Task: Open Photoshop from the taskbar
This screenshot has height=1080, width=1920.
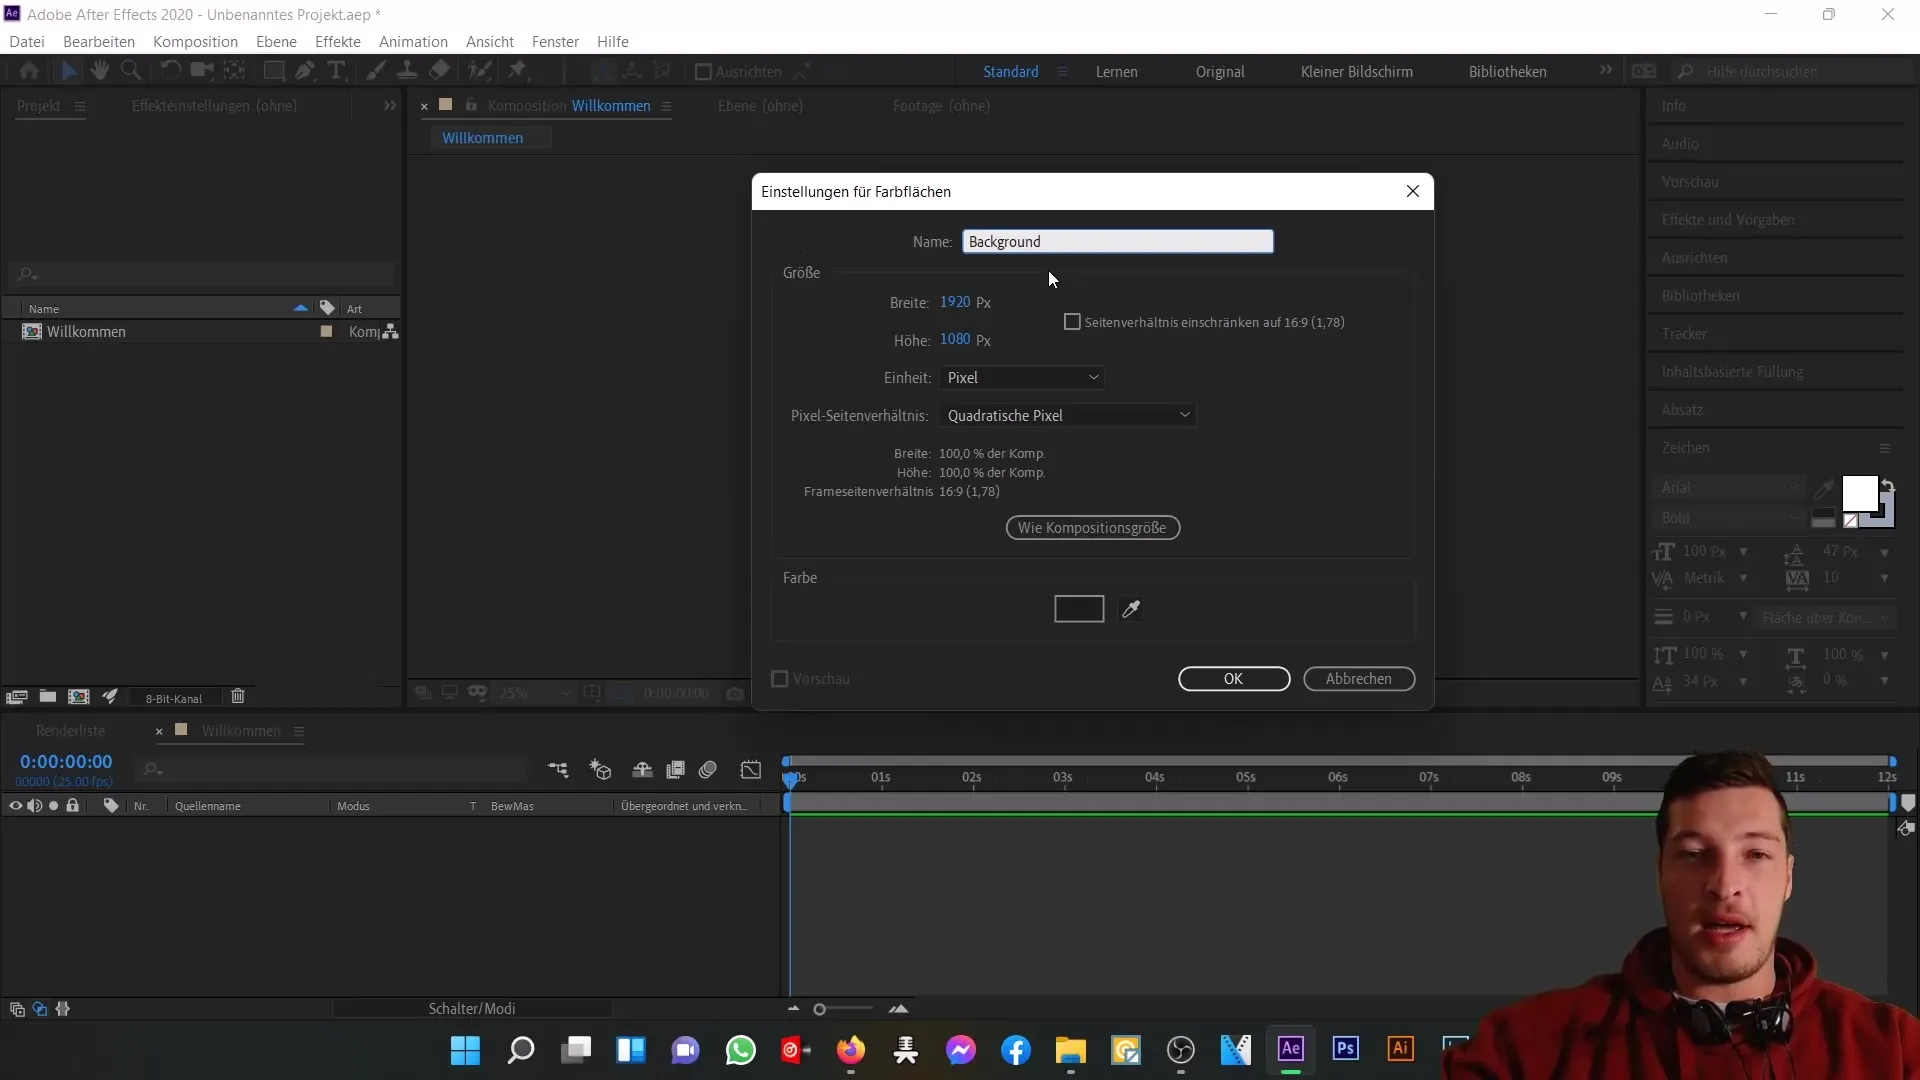Action: 1346,1051
